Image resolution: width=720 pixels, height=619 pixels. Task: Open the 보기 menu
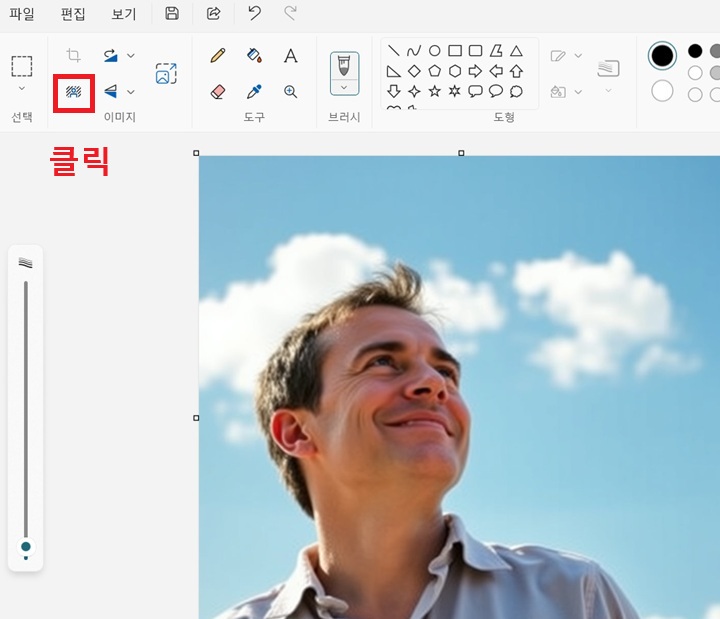(124, 14)
